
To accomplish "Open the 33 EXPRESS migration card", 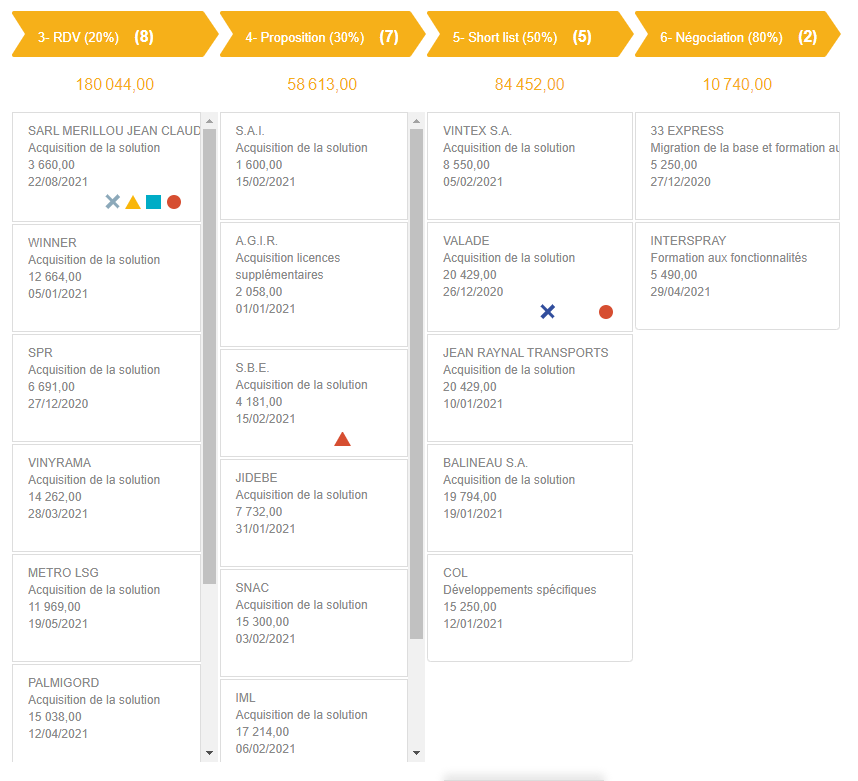I will click(737, 165).
